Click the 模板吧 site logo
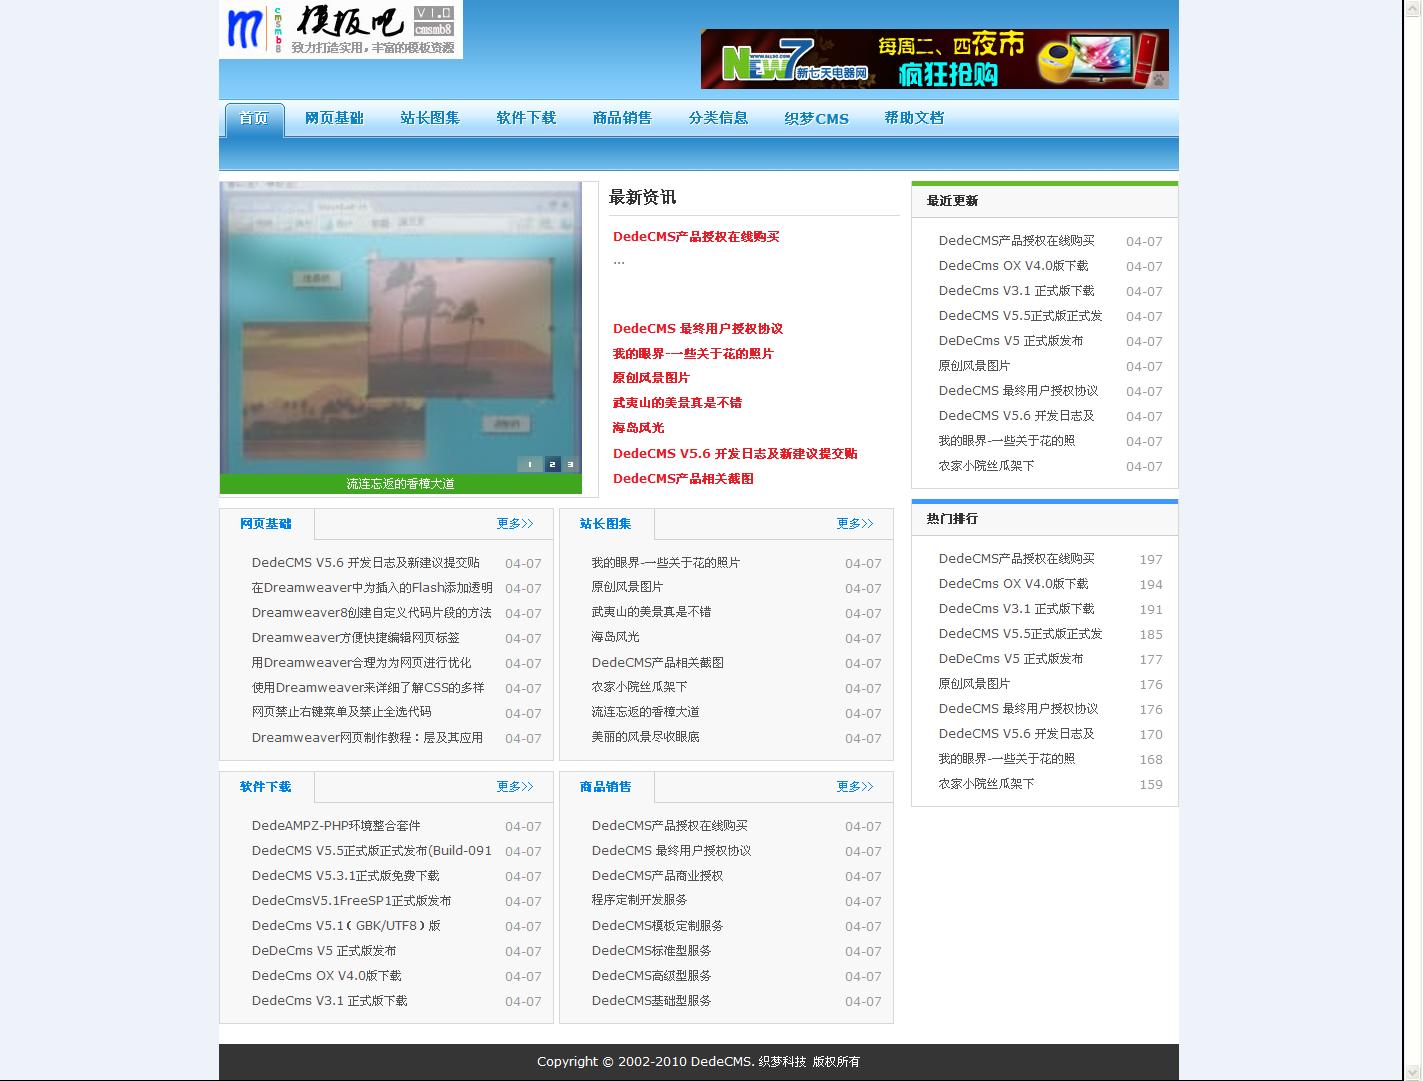This screenshot has height=1081, width=1423. click(341, 29)
